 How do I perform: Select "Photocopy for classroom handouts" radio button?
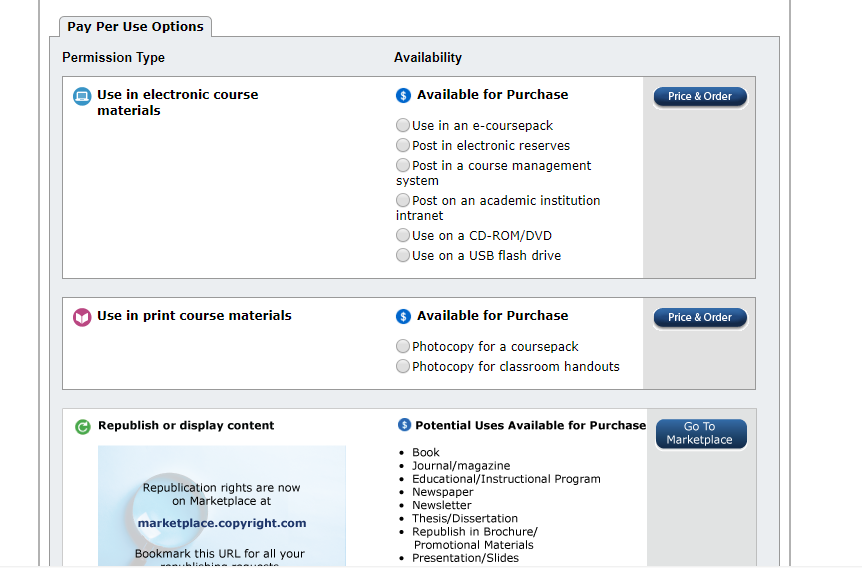[403, 367]
